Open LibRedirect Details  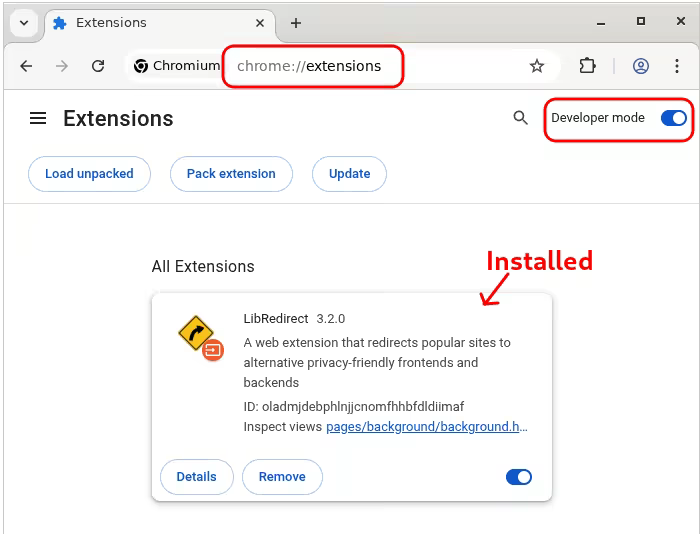(196, 477)
